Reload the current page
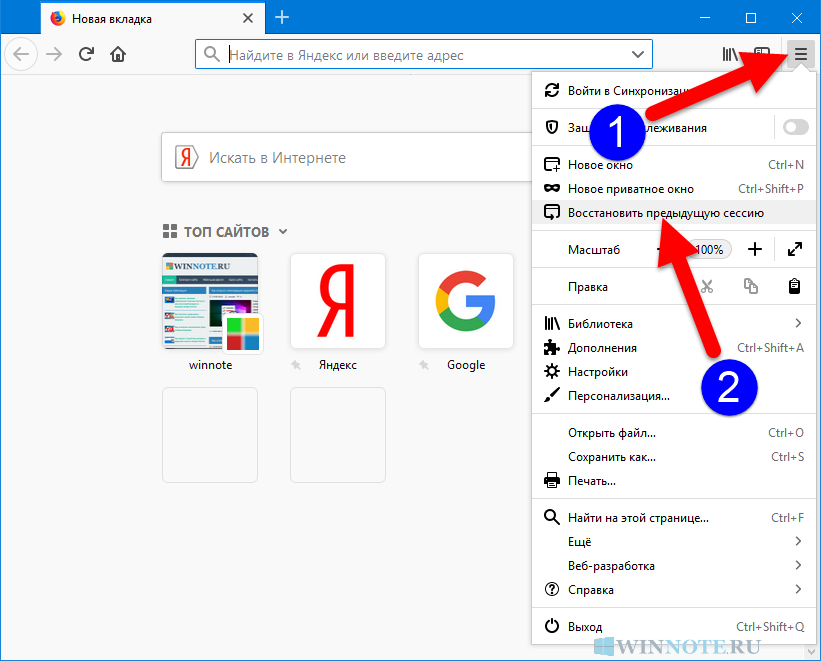 (86, 53)
